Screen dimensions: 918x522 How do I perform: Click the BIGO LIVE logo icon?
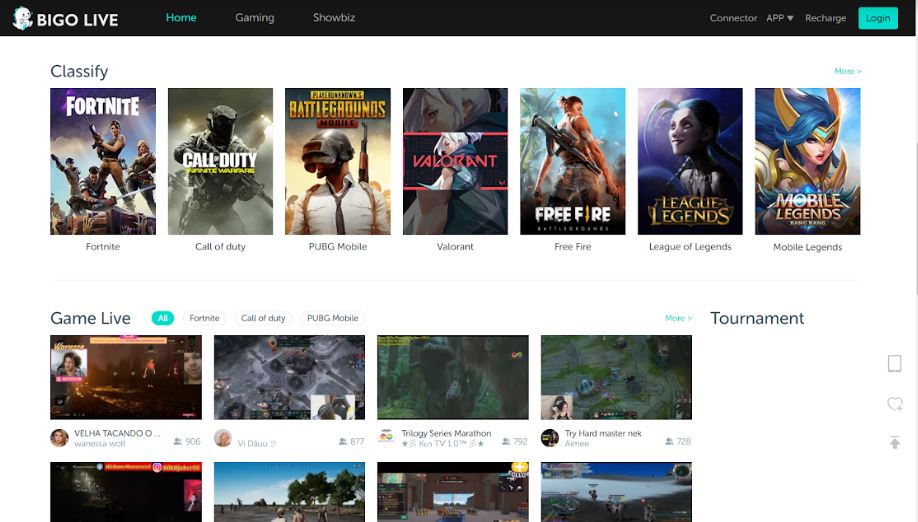click(23, 18)
